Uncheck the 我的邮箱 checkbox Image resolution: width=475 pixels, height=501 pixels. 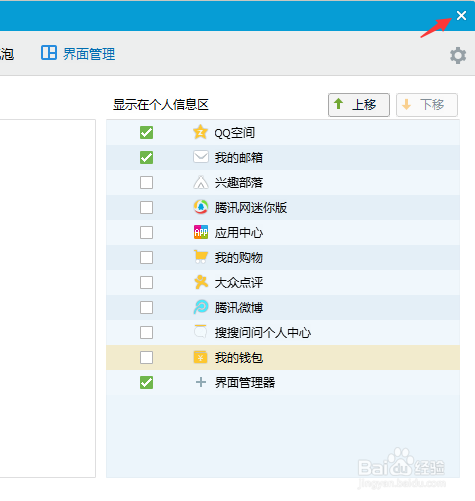pos(146,157)
